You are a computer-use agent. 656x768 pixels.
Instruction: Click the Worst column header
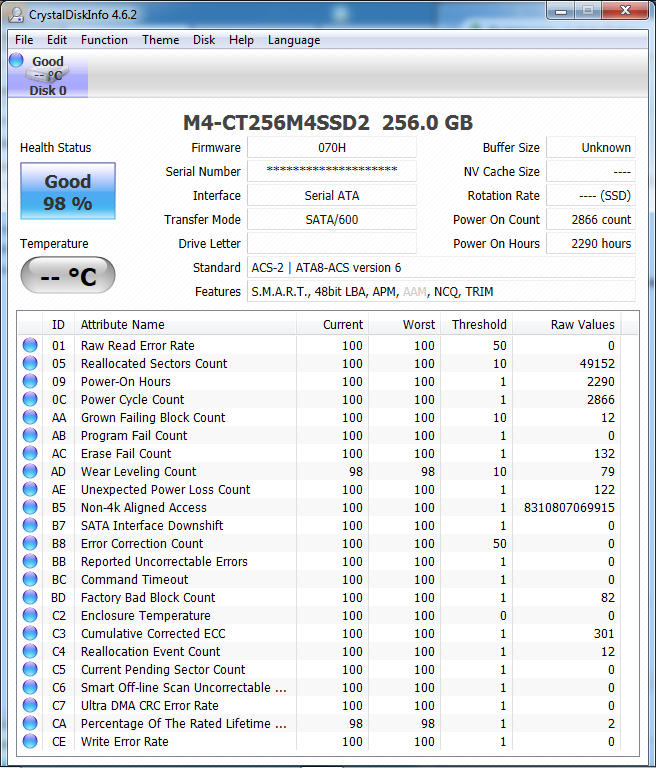click(405, 324)
